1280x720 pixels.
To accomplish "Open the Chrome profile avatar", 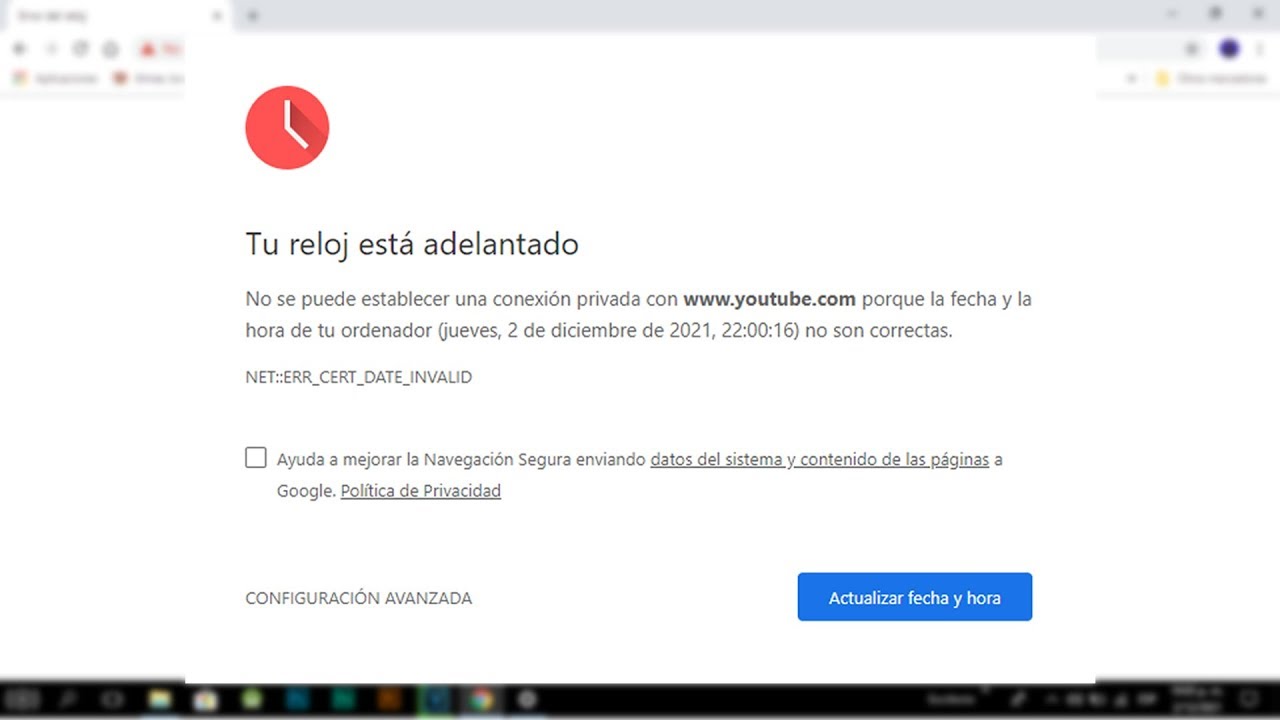I will 1229,49.
